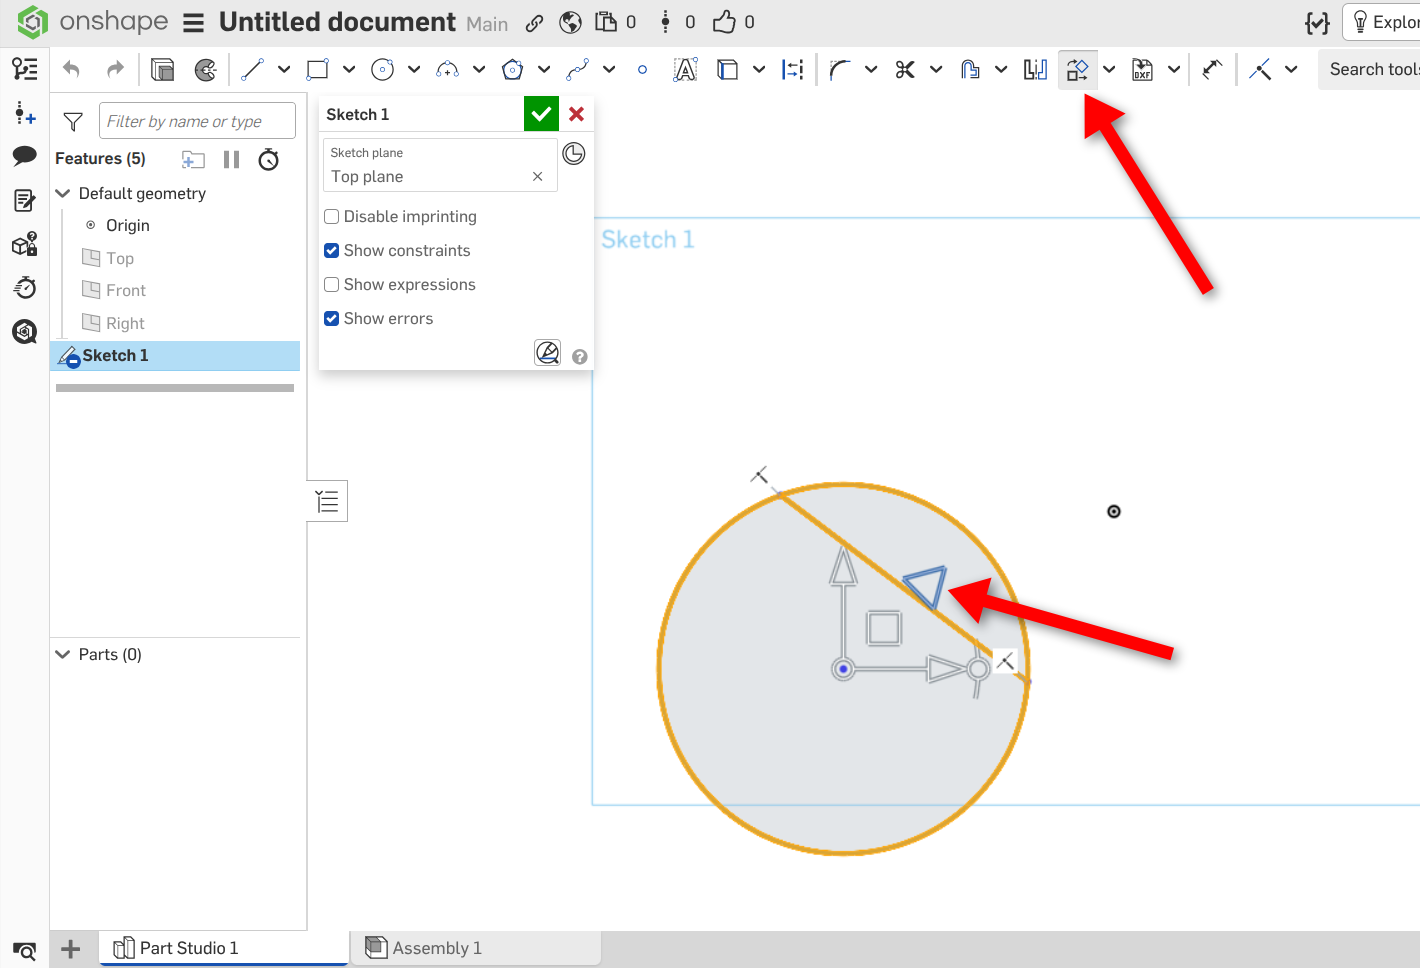Click the add folder icon in Features

pos(193,159)
